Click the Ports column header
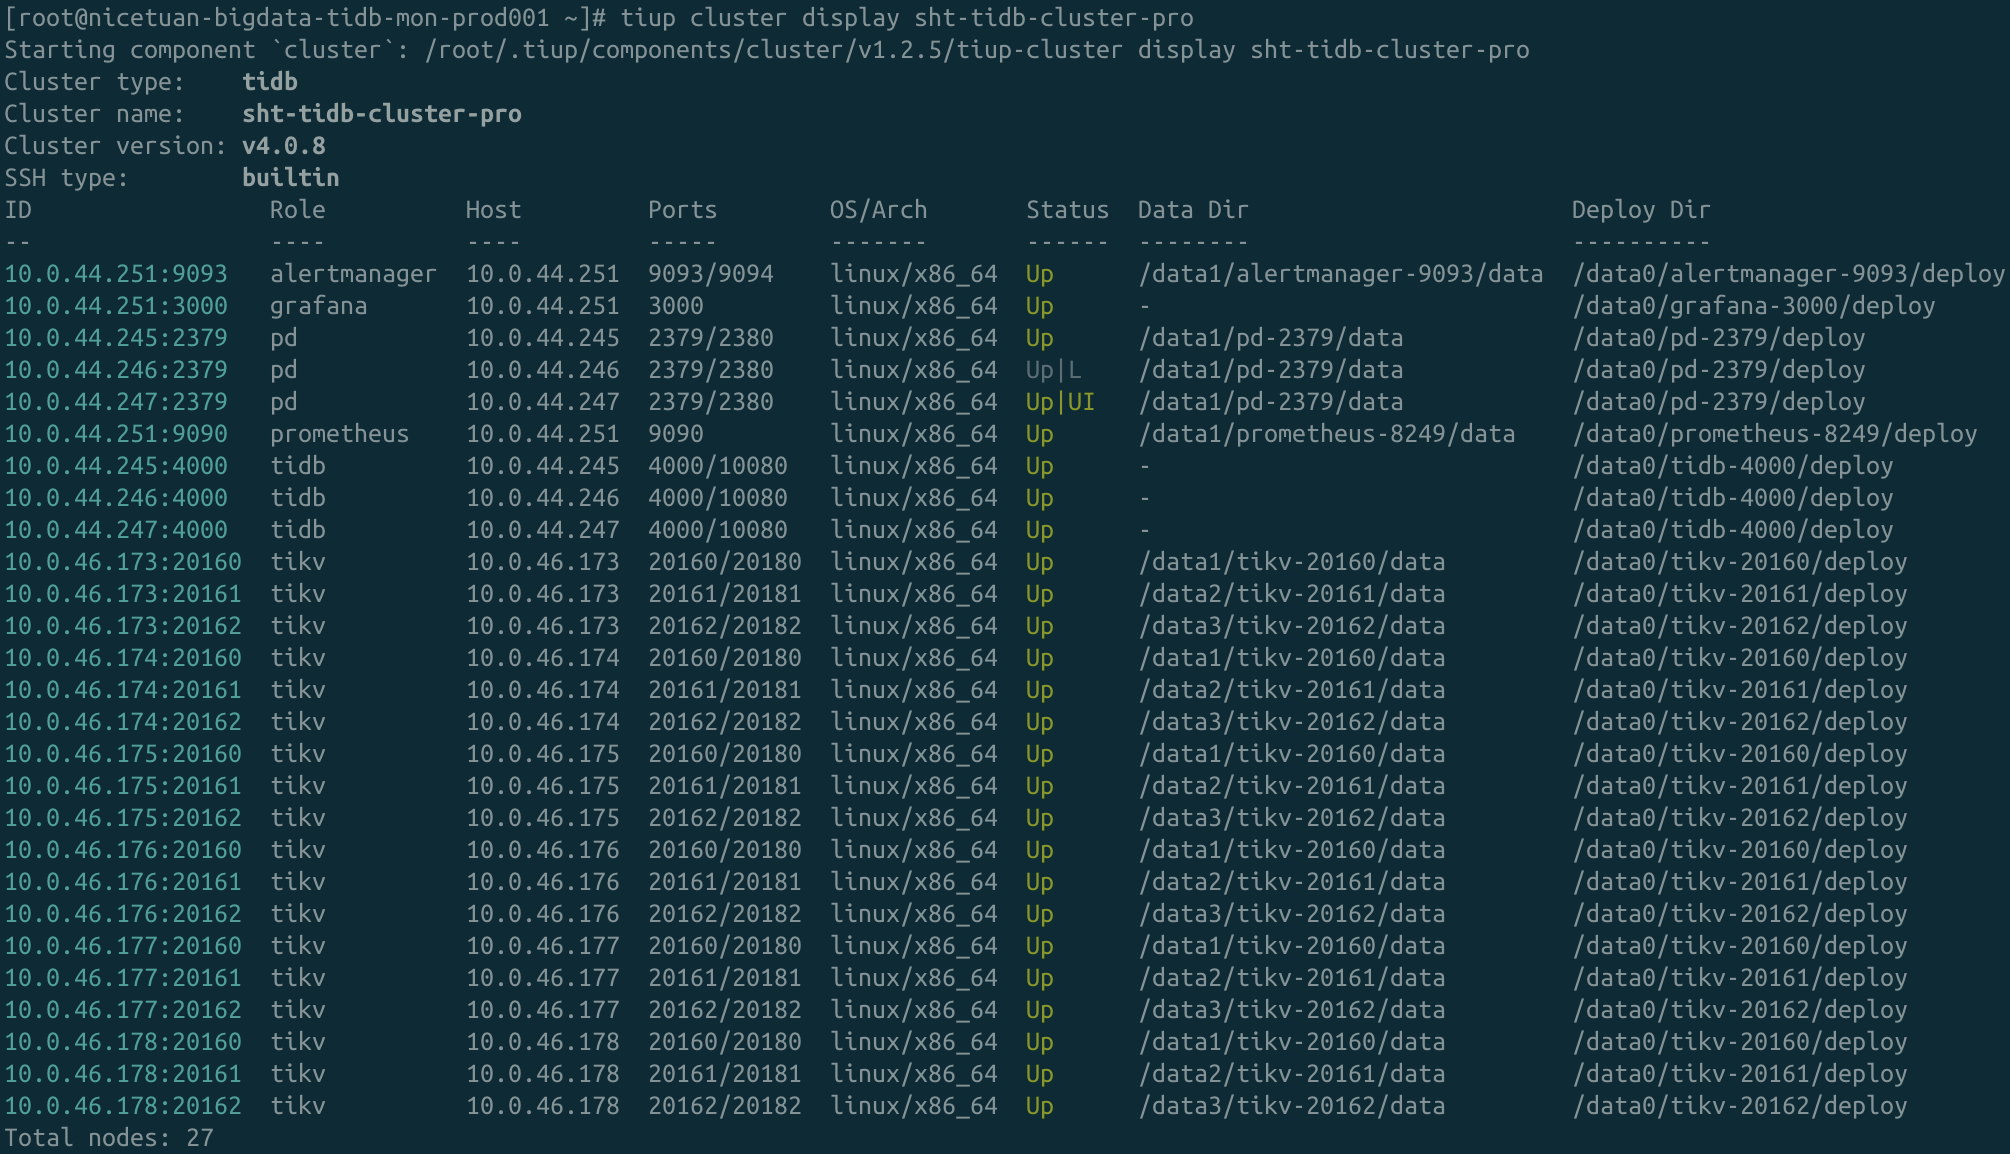 pyautogui.click(x=682, y=210)
